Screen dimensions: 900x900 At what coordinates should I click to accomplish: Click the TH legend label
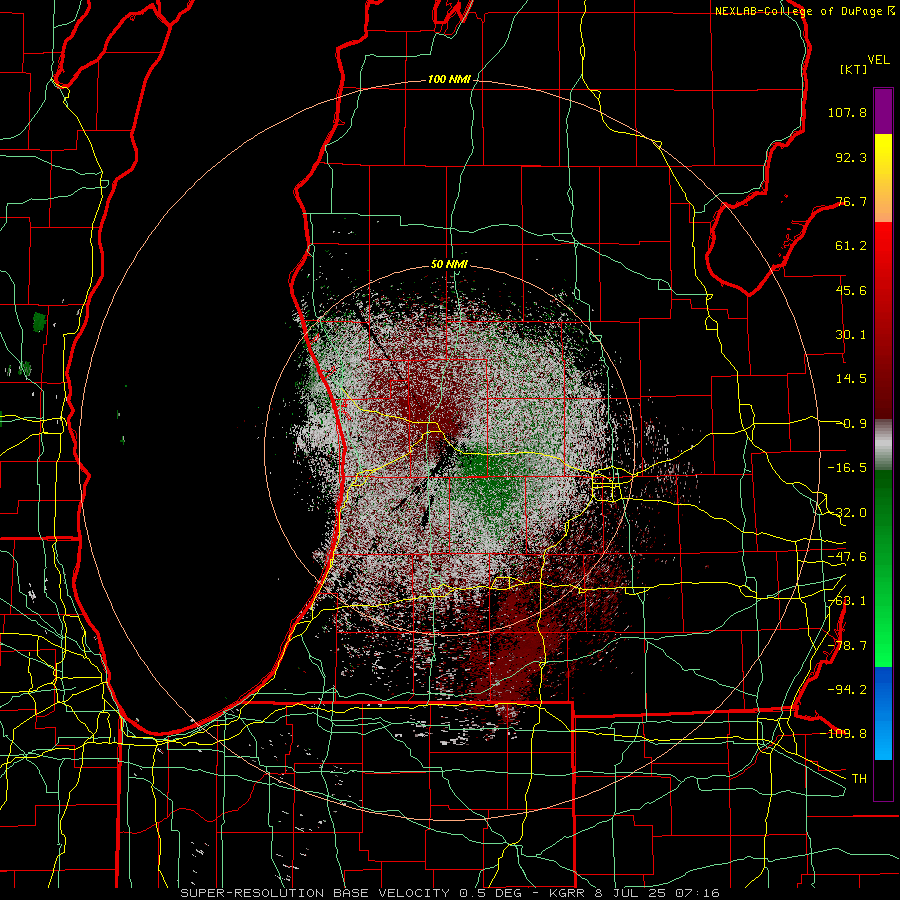pos(859,779)
